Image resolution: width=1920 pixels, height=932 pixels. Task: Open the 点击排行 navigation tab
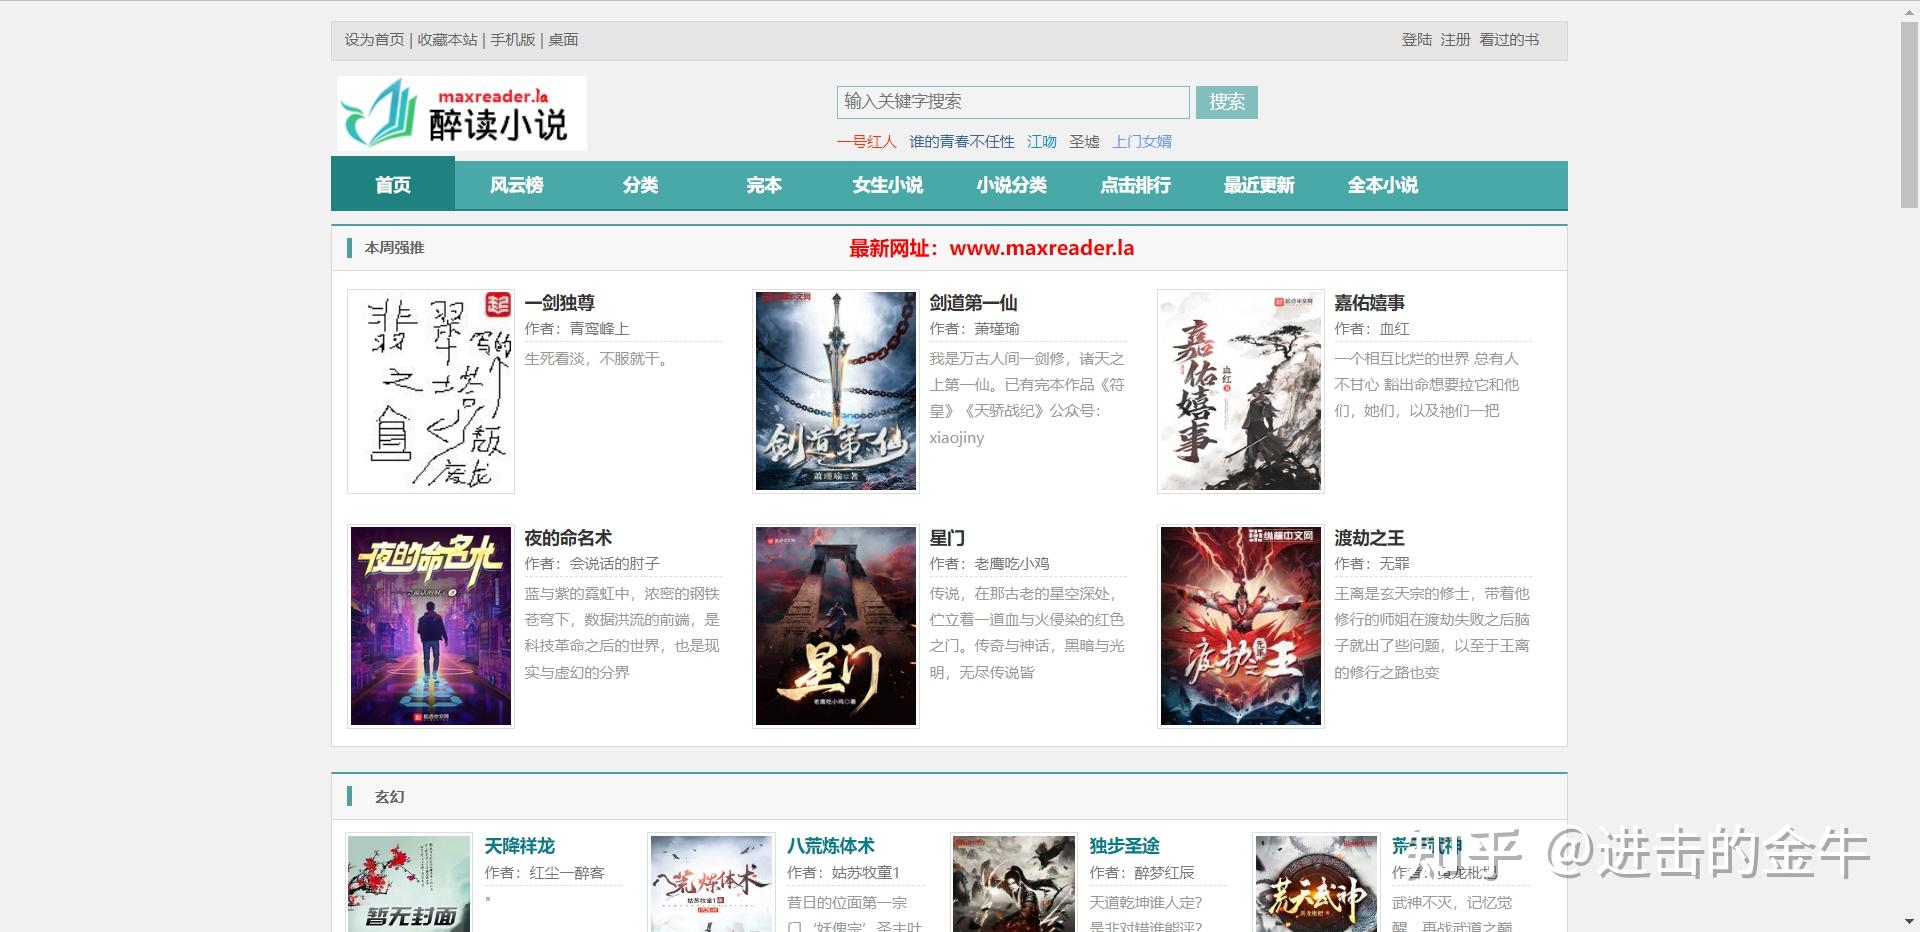[1136, 185]
